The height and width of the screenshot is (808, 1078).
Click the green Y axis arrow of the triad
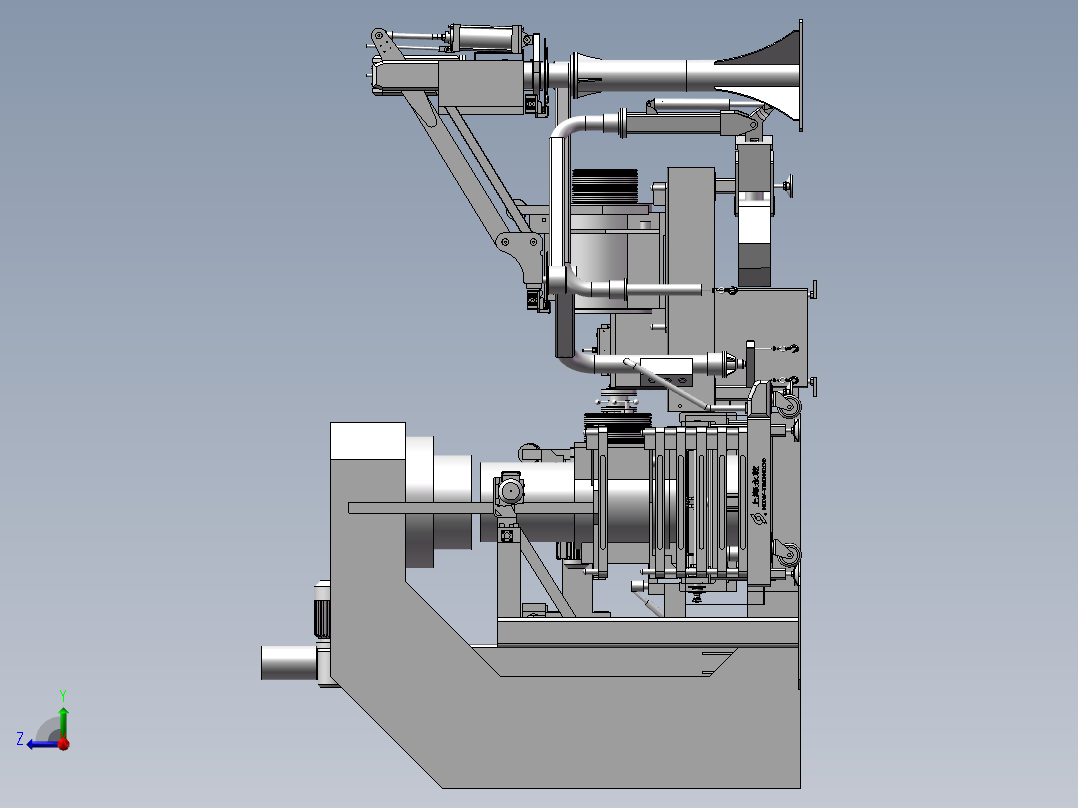tap(63, 722)
